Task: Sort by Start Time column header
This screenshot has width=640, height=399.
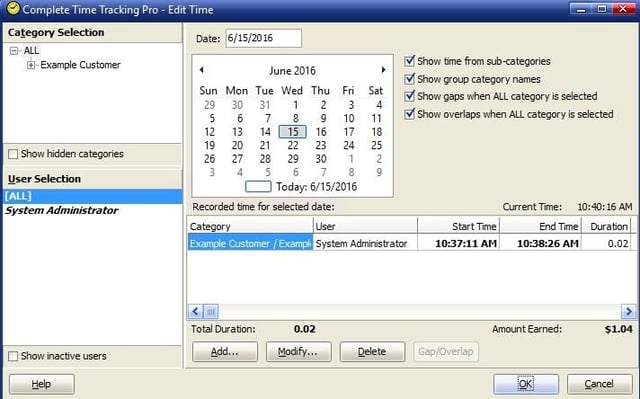Action: click(x=458, y=226)
